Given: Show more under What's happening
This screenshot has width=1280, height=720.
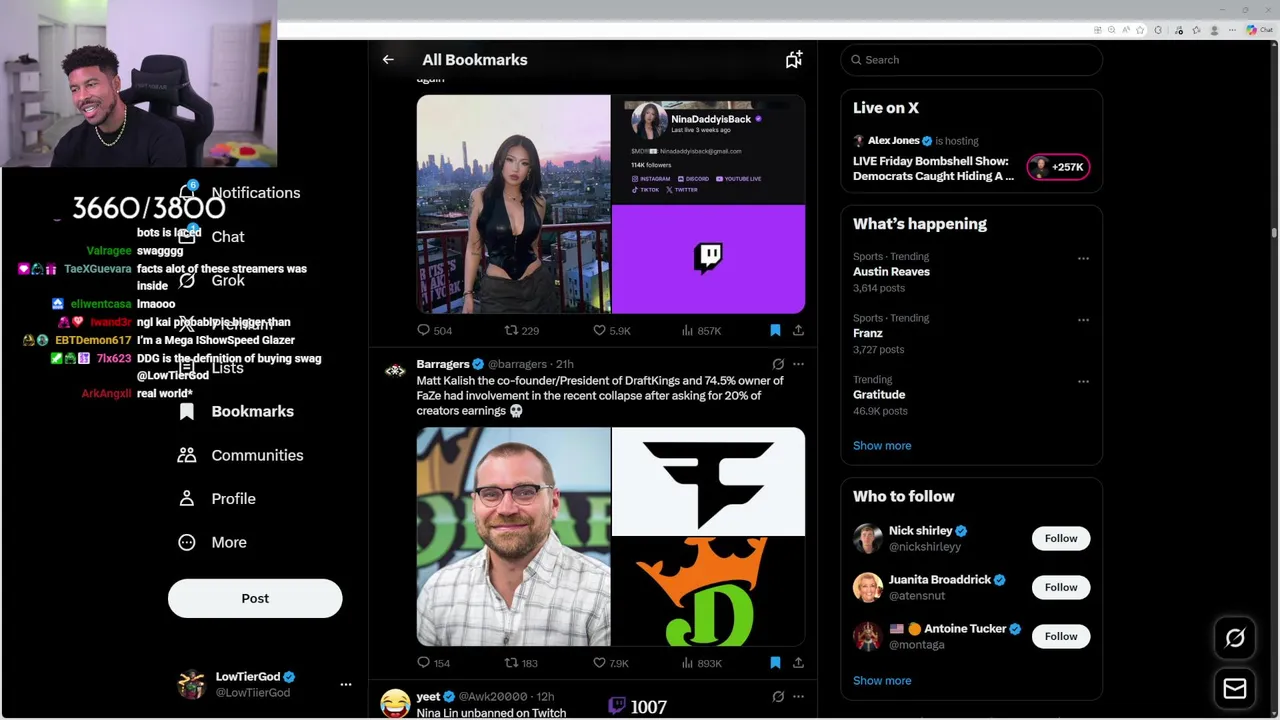Looking at the screenshot, I should [x=882, y=446].
